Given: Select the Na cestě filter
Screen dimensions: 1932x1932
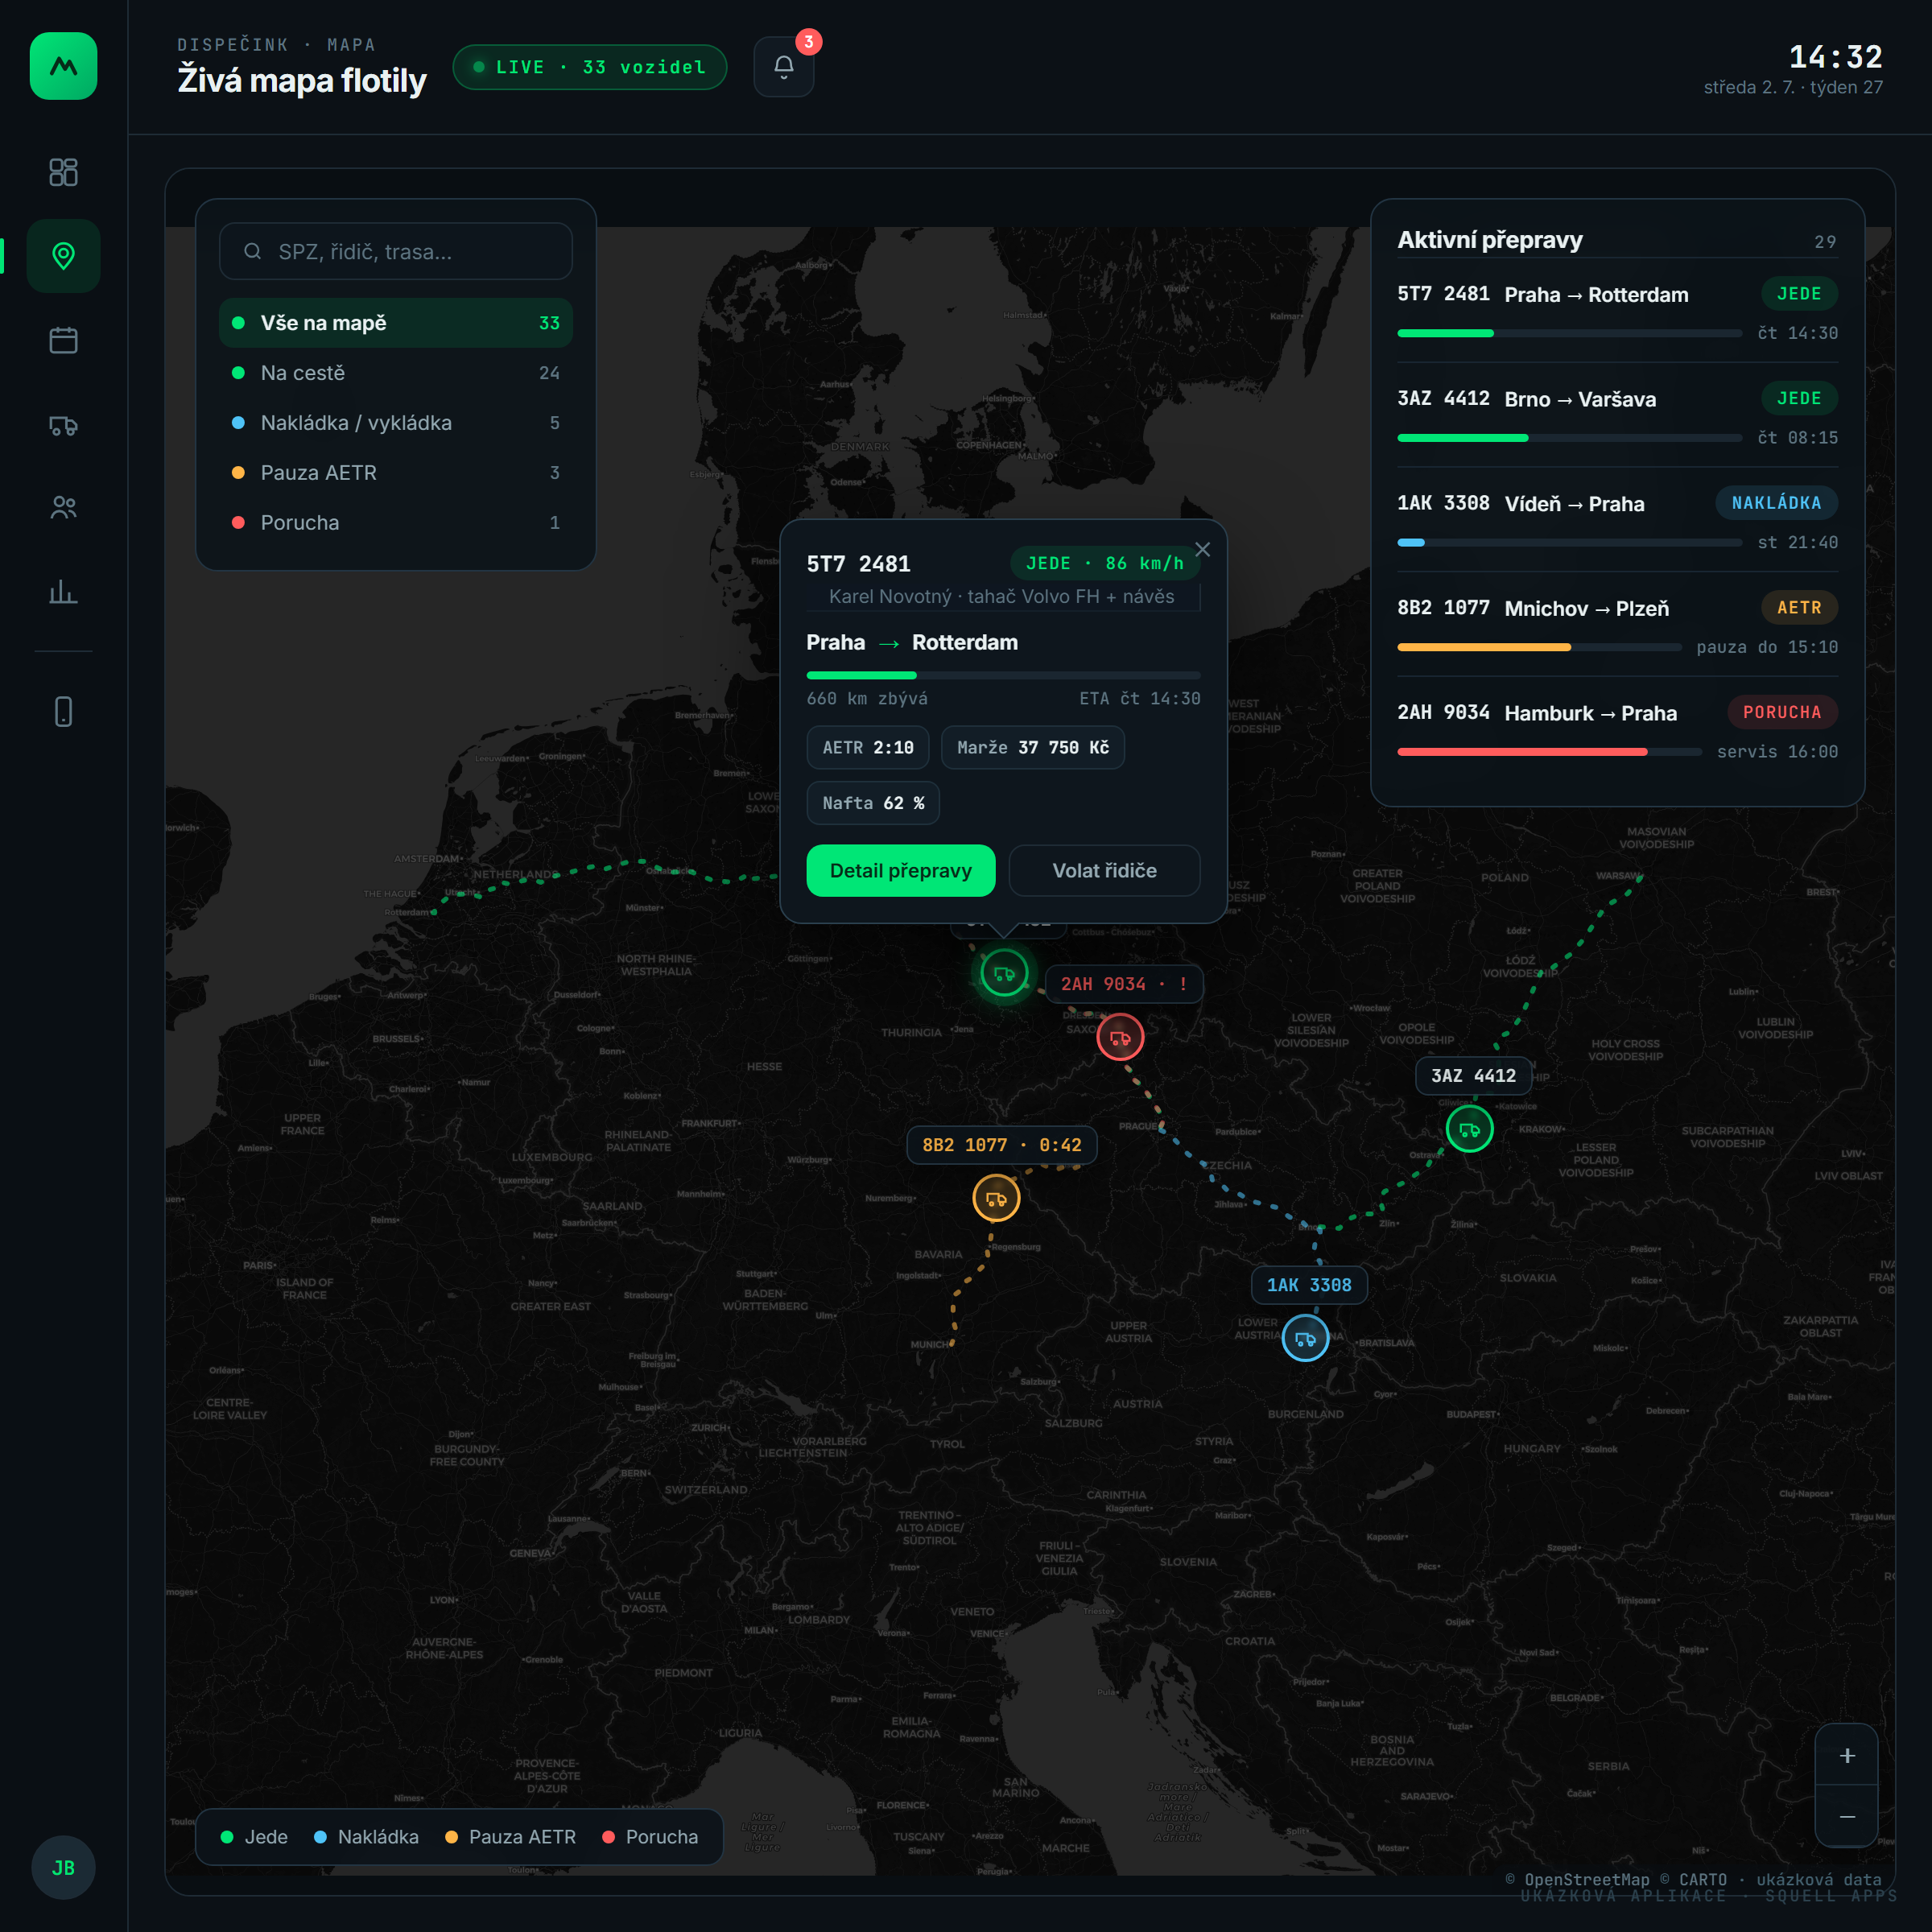Looking at the screenshot, I should (396, 373).
